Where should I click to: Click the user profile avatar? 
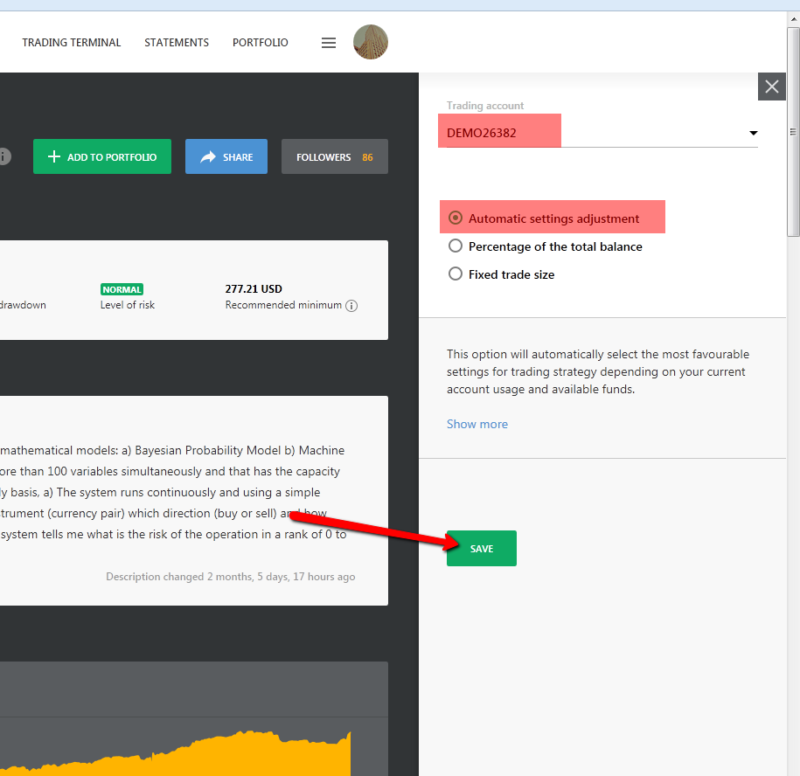(370, 42)
